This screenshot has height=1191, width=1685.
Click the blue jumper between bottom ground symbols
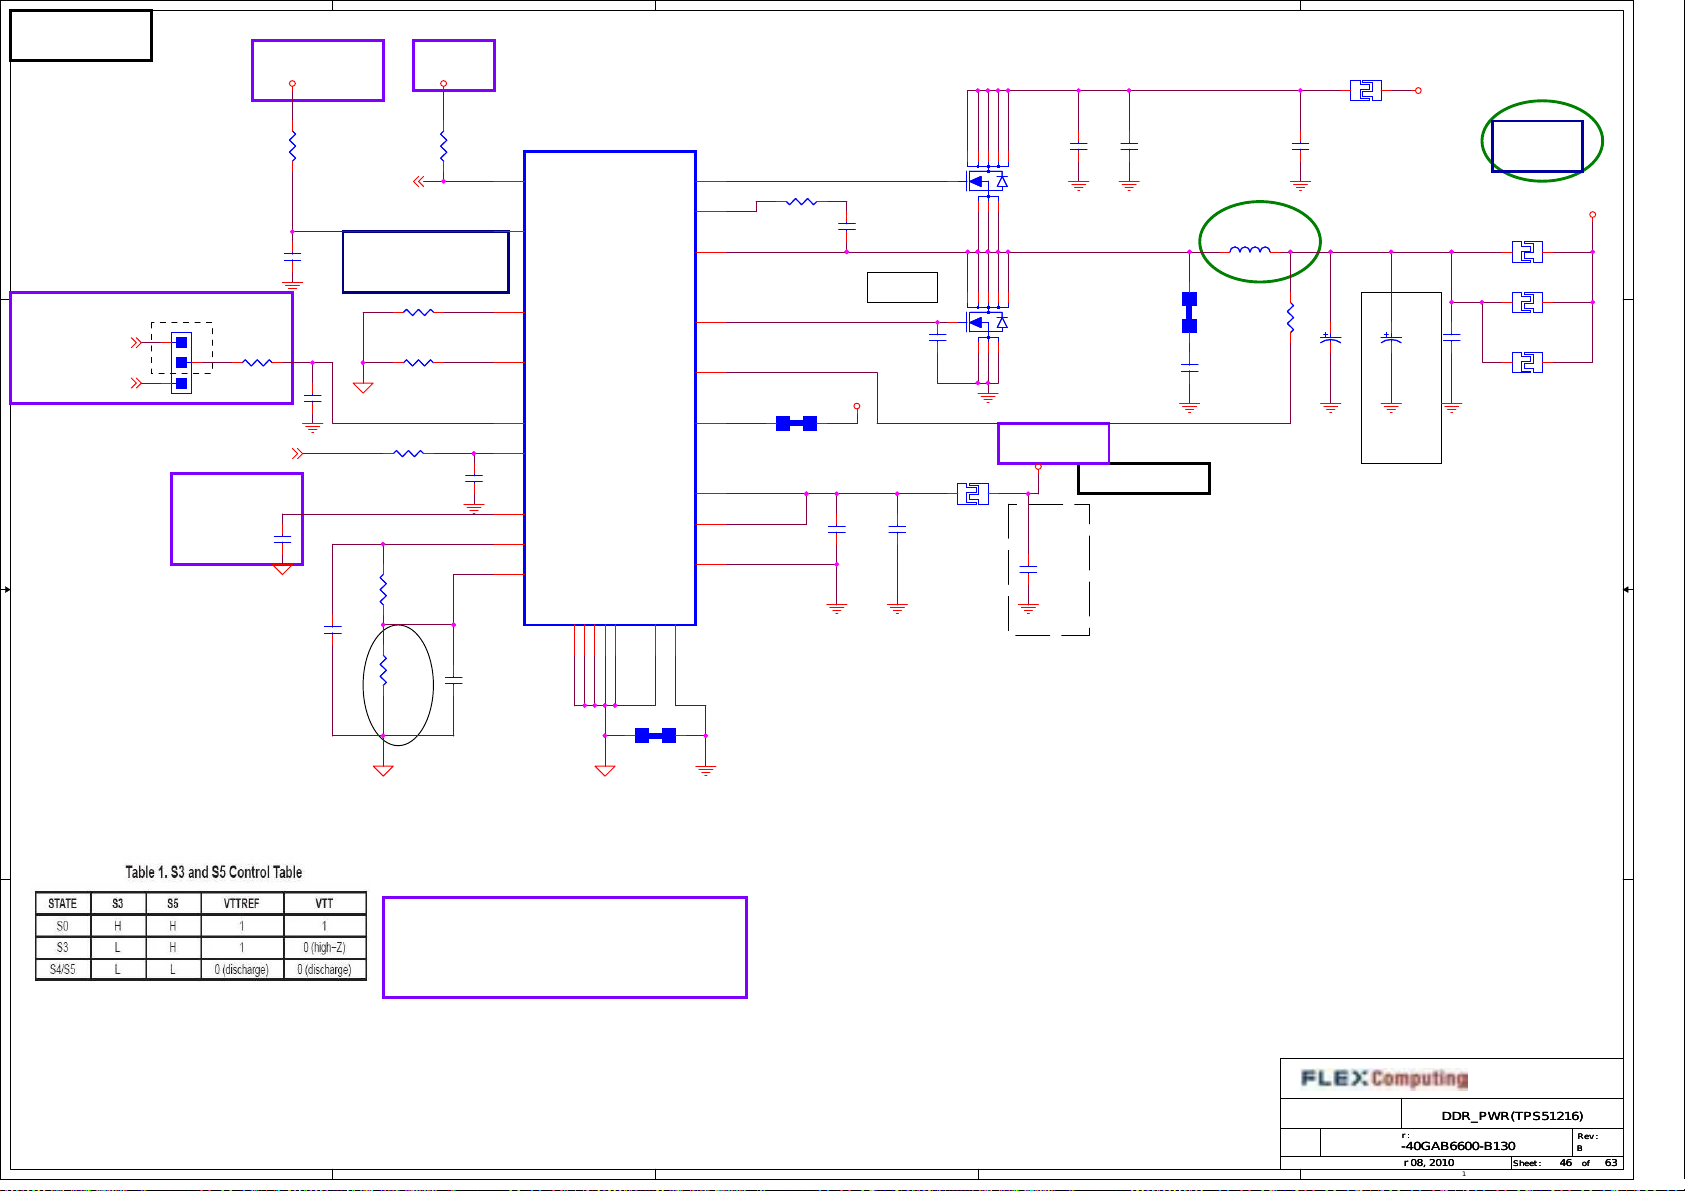click(x=655, y=736)
